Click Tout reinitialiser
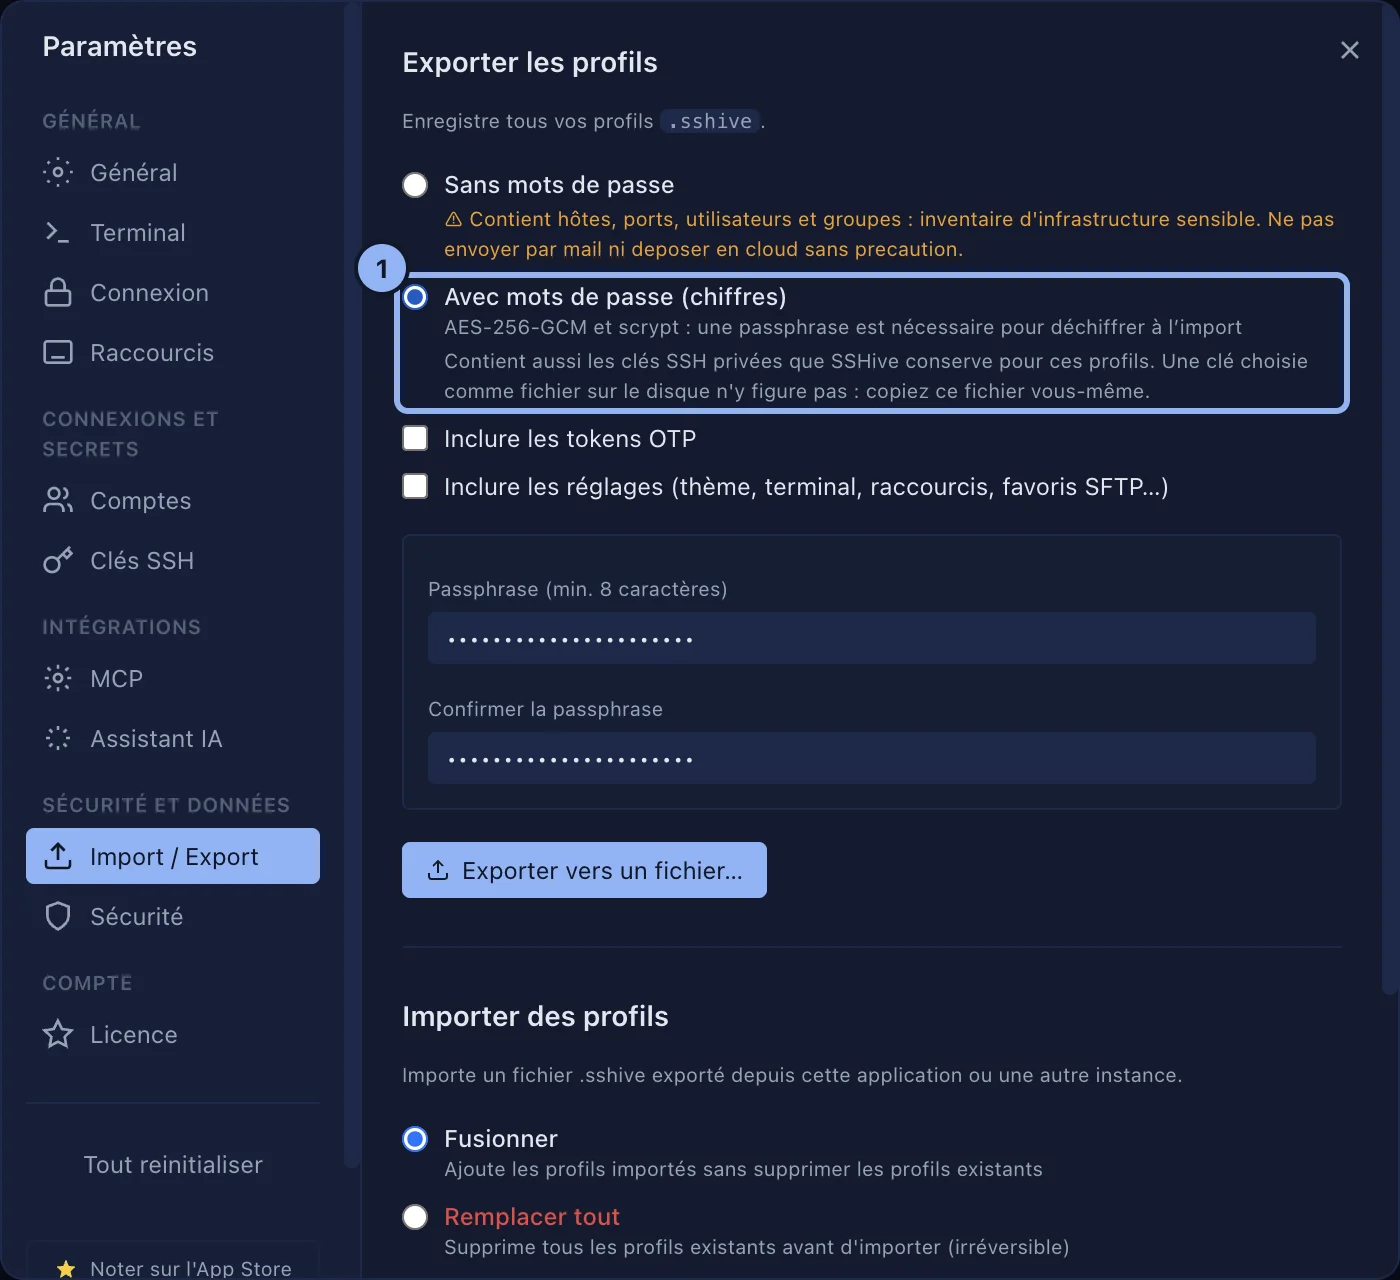The height and width of the screenshot is (1280, 1400). coord(173,1164)
